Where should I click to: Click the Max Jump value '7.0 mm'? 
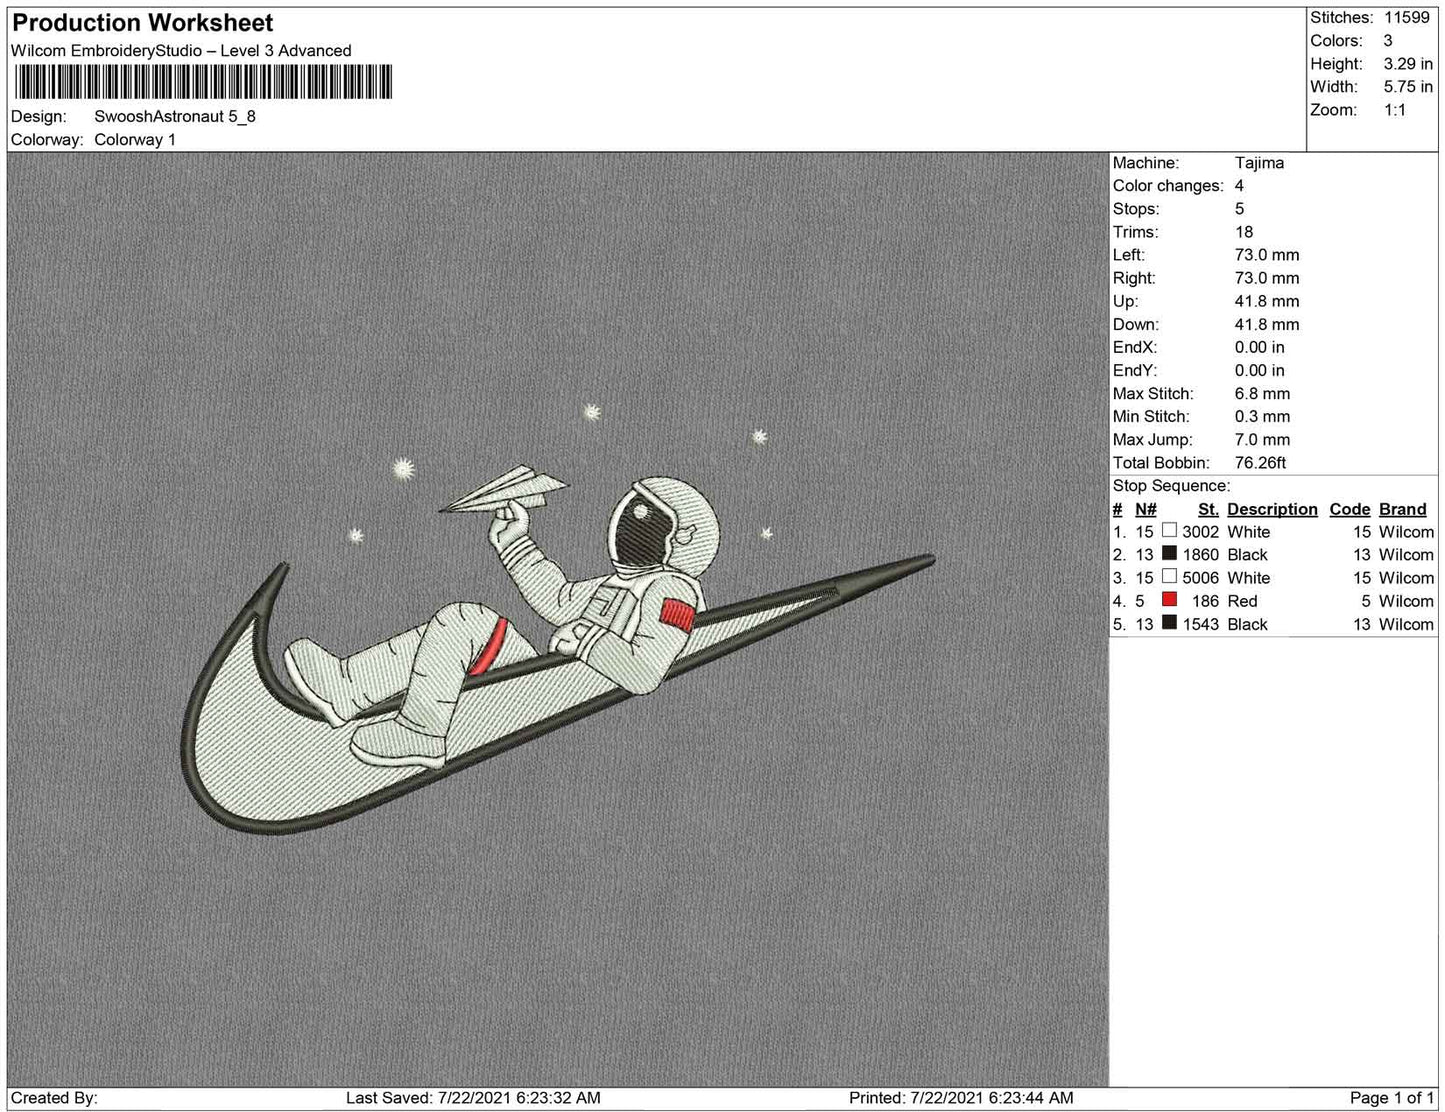point(1262,440)
